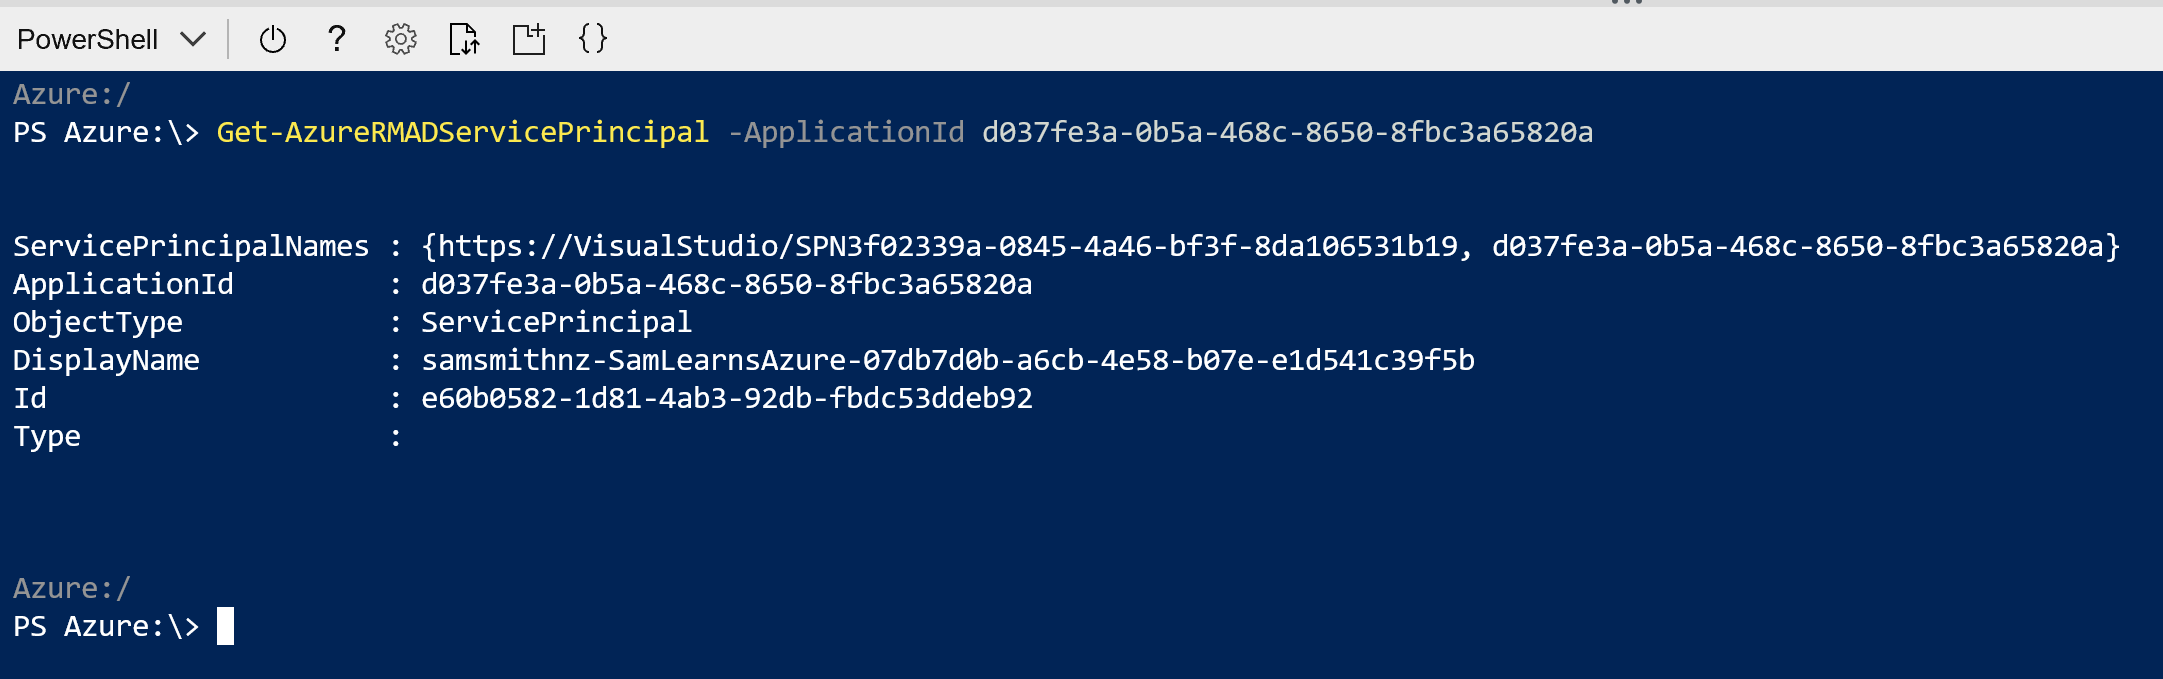The image size is (2163, 679).
Task: Open the editor using the curly braces icon
Action: [x=593, y=39]
